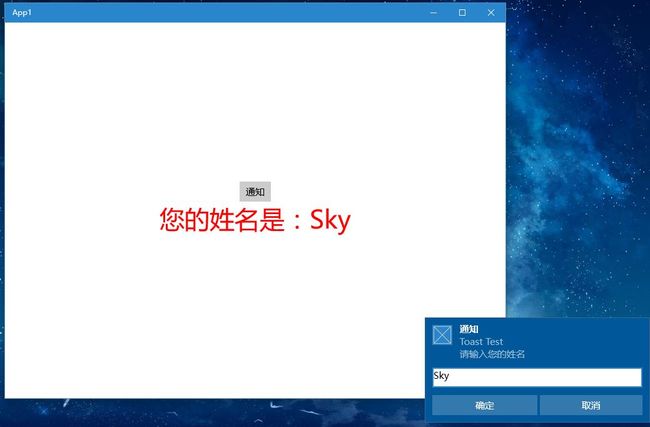Click the App1 window title text
Viewport: 650px width, 427px height.
tap(22, 12)
